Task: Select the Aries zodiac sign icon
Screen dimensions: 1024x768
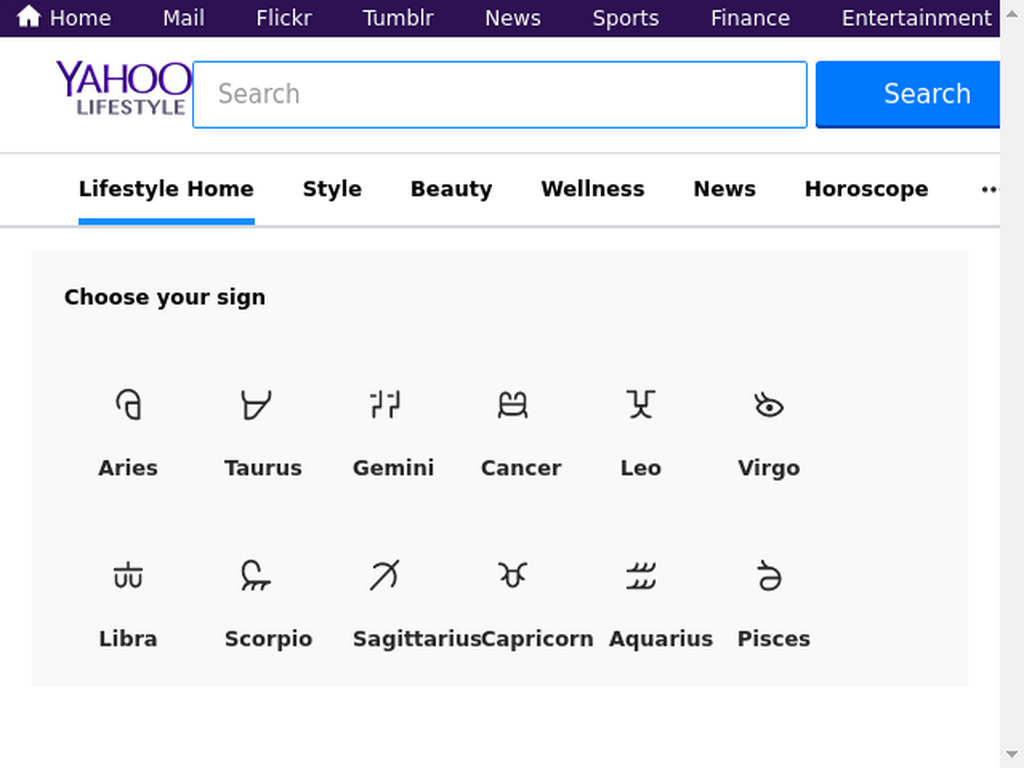Action: pyautogui.click(x=128, y=405)
